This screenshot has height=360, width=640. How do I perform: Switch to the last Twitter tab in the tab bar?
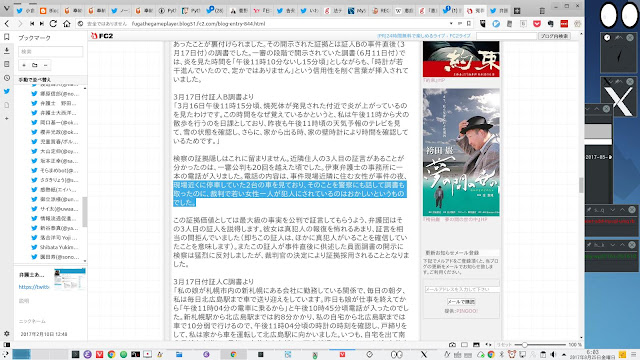[x=498, y=11]
